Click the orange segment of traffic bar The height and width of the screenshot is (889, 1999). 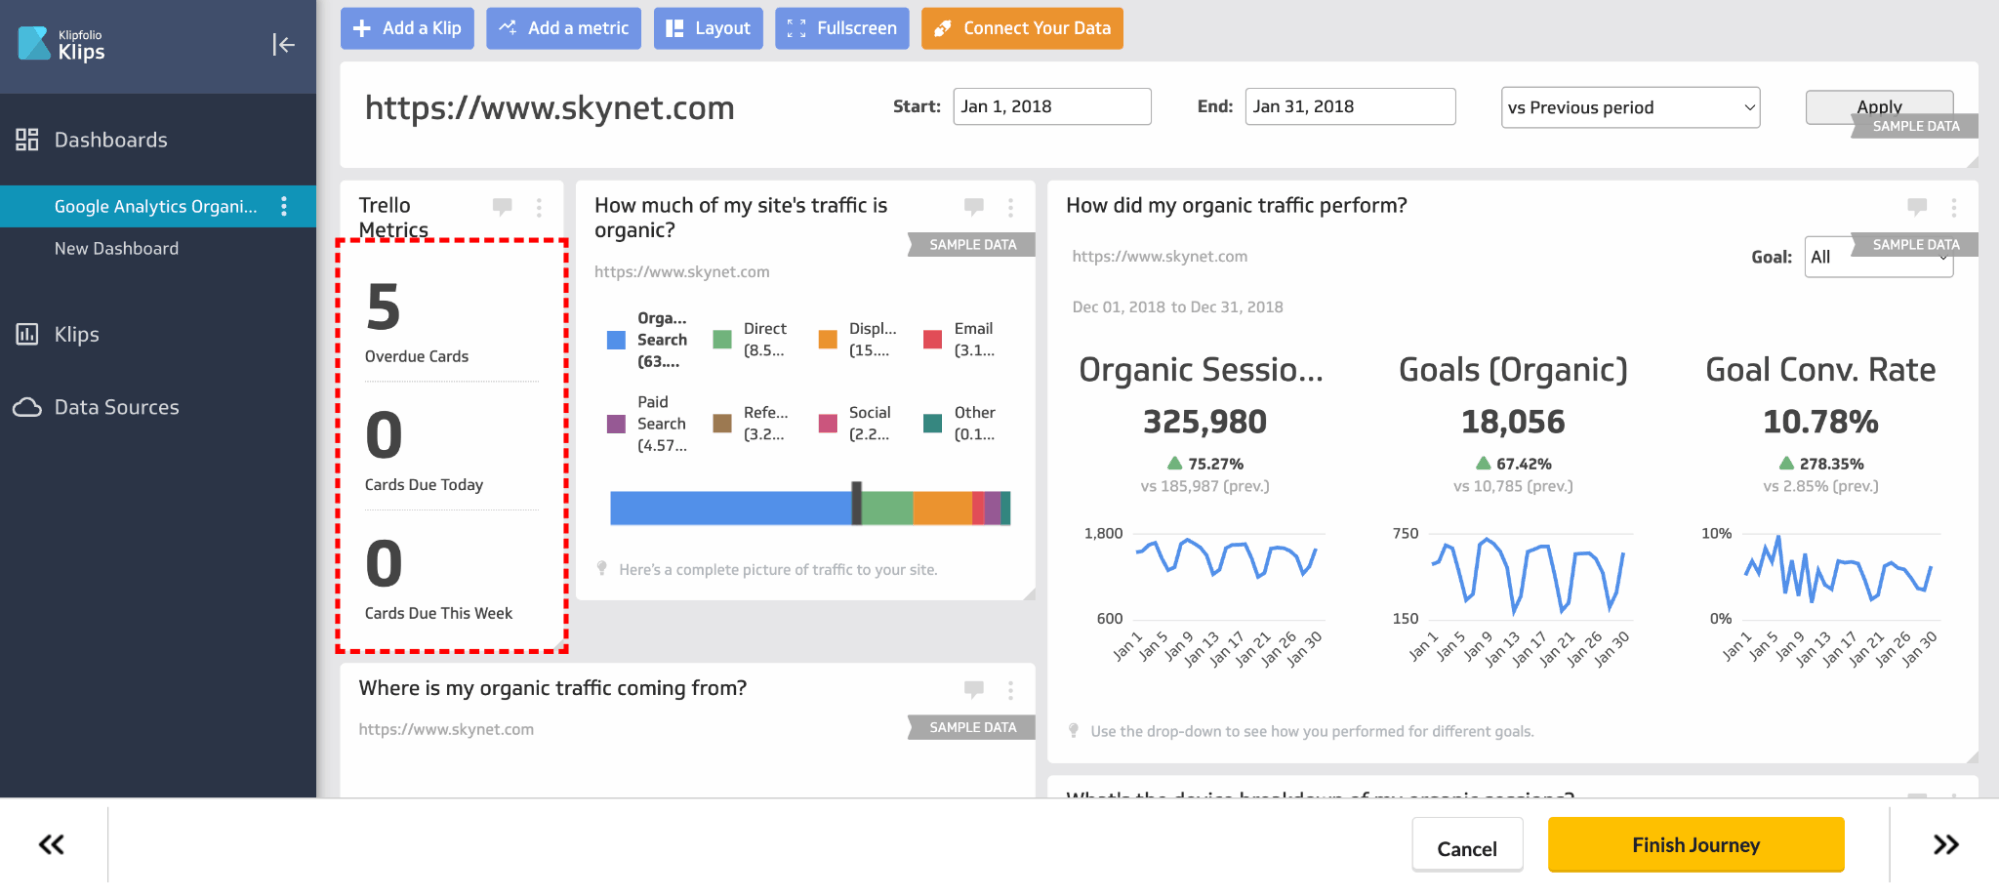coord(942,508)
